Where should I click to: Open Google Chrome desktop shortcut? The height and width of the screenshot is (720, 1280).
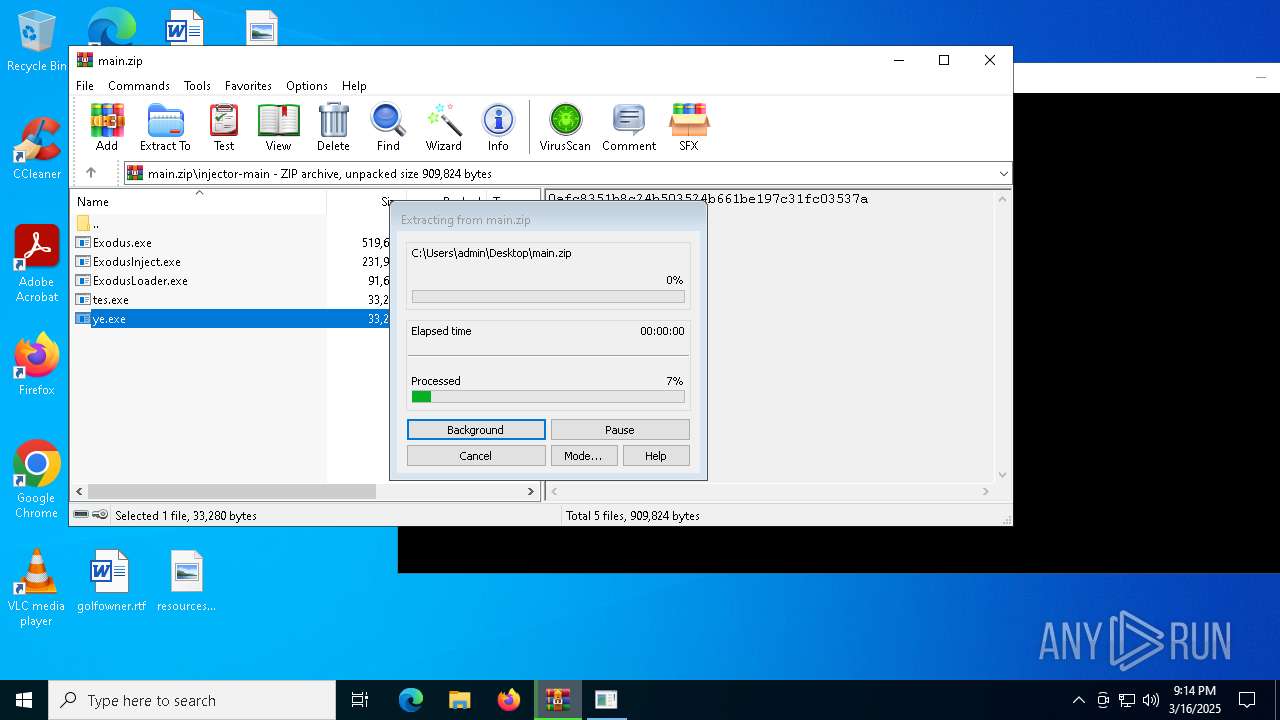tap(36, 480)
